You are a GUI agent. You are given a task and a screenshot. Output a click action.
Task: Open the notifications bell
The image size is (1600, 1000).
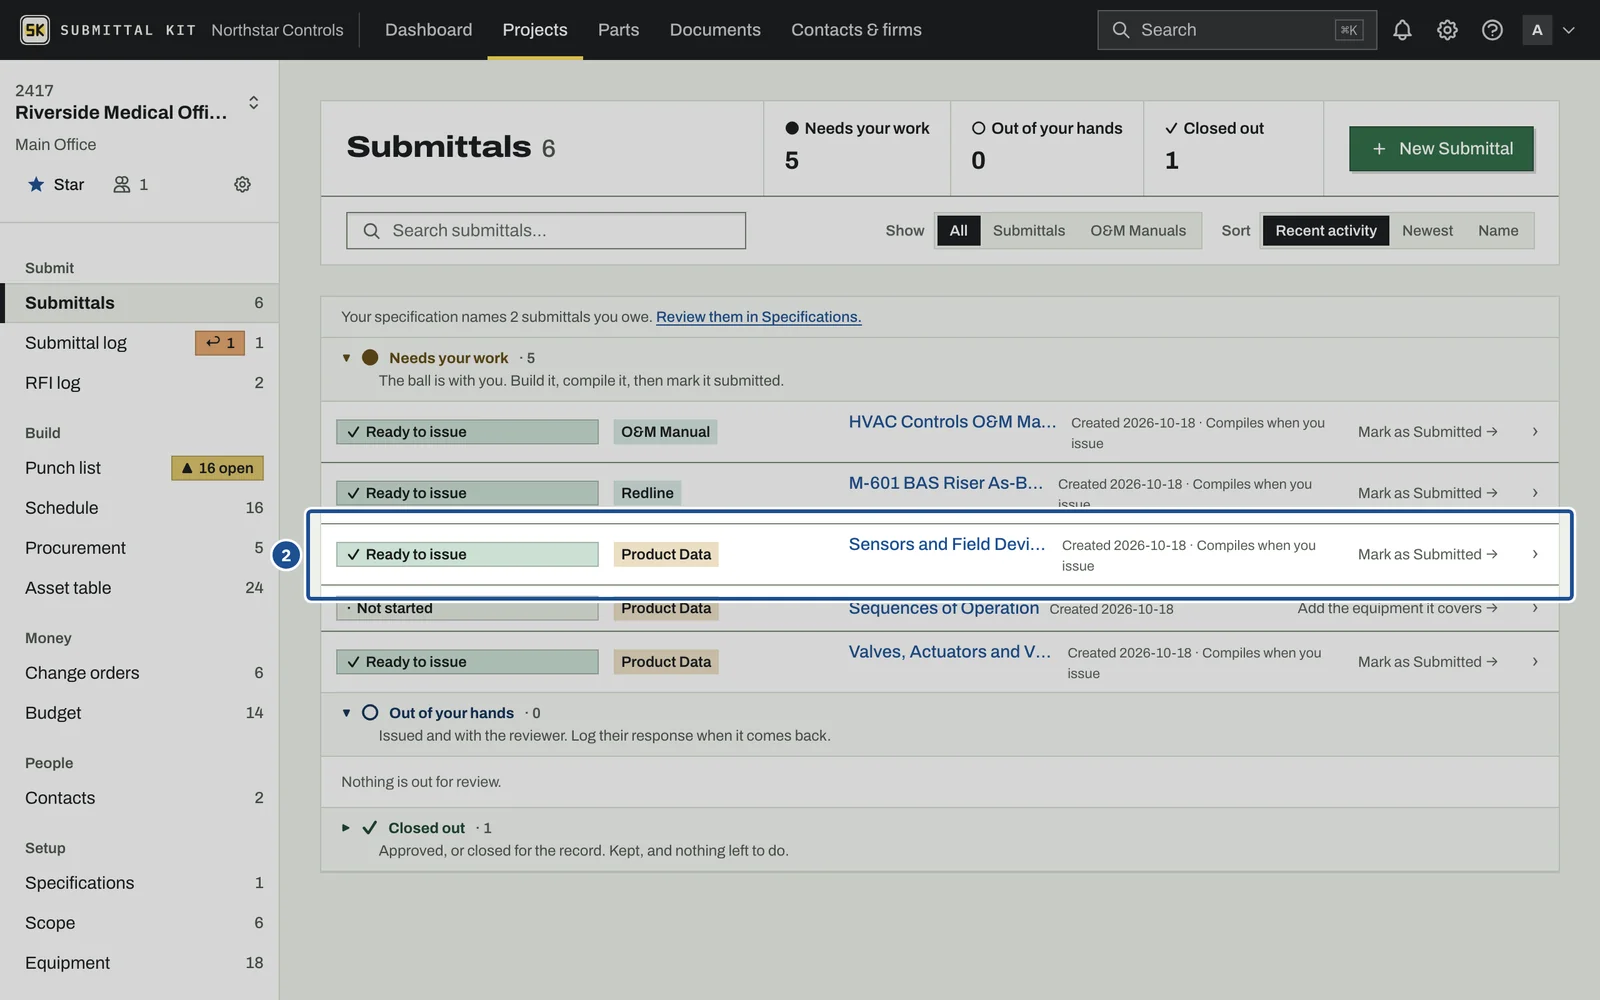[x=1402, y=30]
